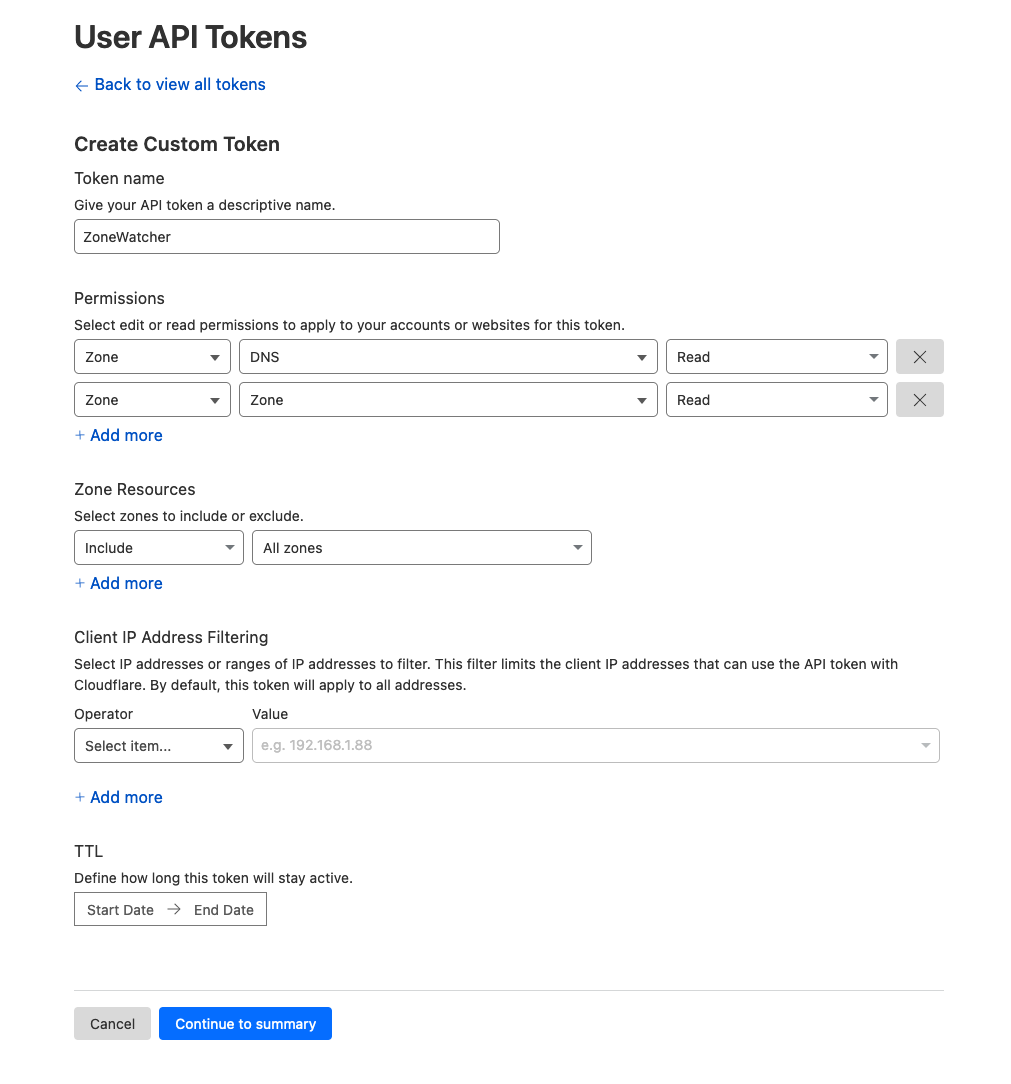Click the Start Date field under TTL

[x=120, y=909]
